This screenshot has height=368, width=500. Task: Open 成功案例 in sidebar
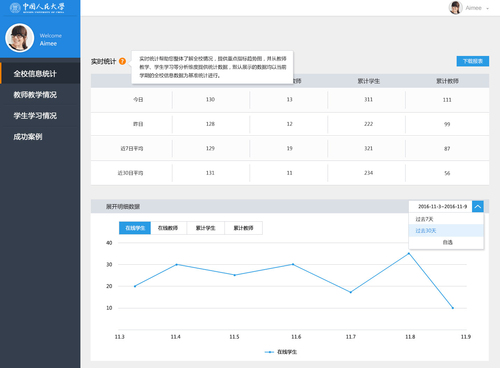click(40, 137)
